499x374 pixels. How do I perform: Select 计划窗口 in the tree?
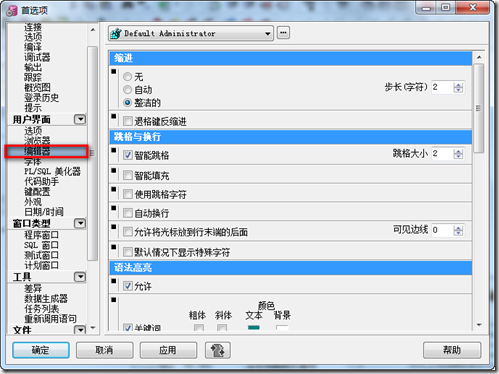click(42, 265)
